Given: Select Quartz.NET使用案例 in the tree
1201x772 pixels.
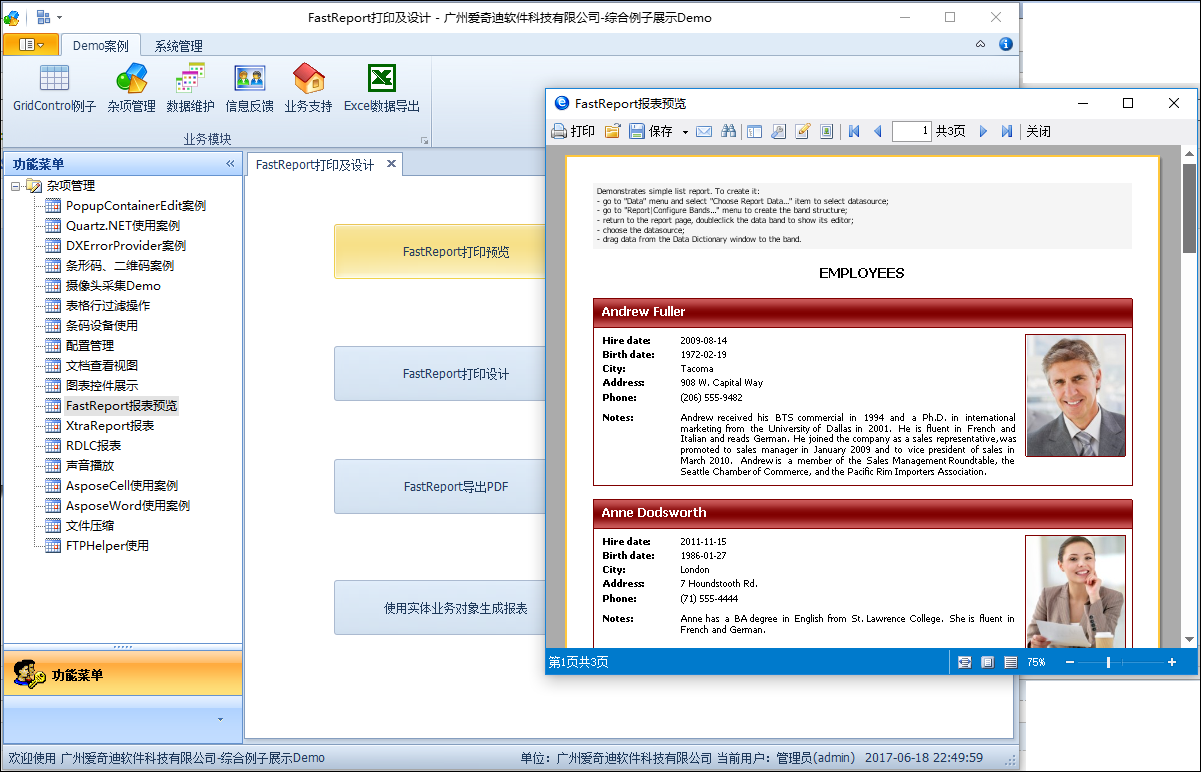Looking at the screenshot, I should click(x=123, y=226).
